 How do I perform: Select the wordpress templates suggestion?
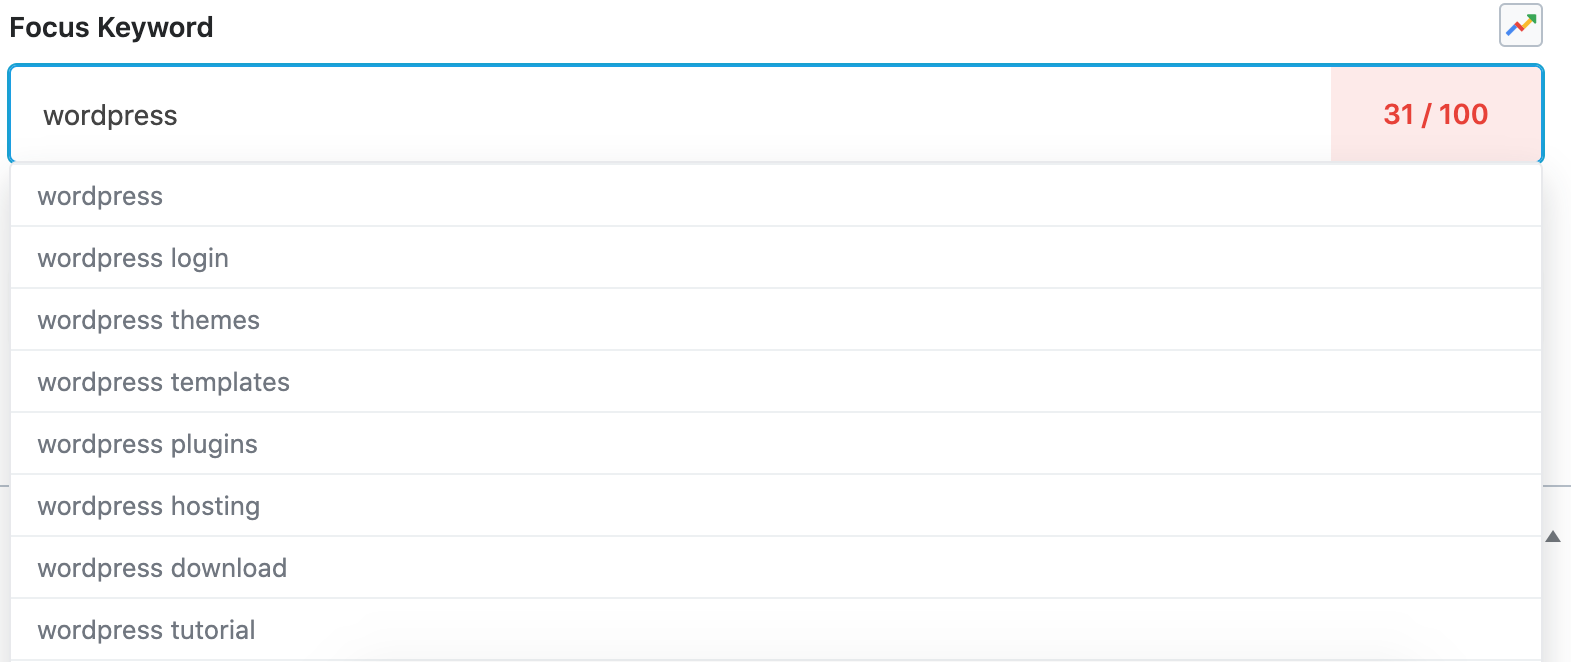[163, 381]
